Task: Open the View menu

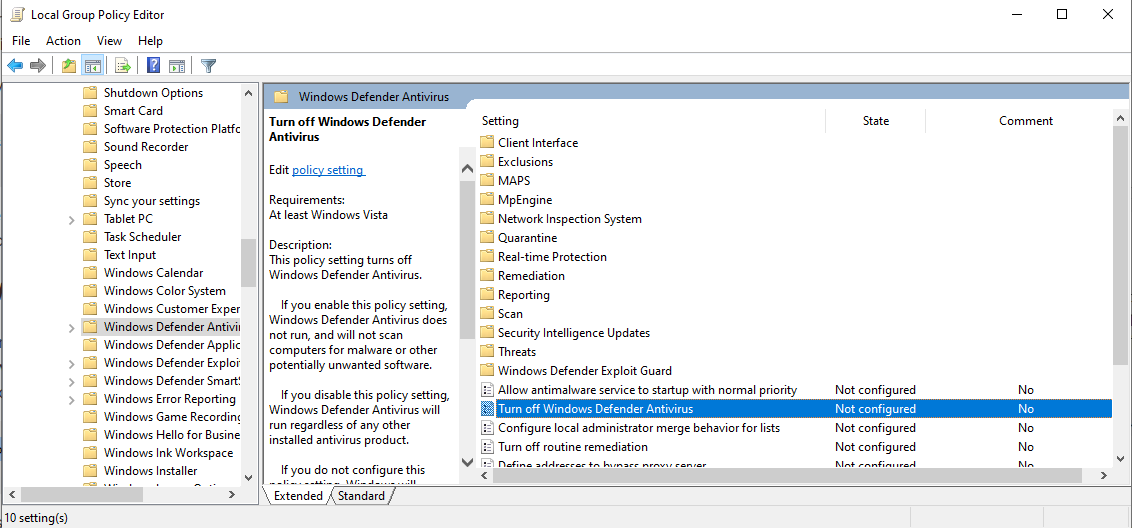Action: coord(109,41)
